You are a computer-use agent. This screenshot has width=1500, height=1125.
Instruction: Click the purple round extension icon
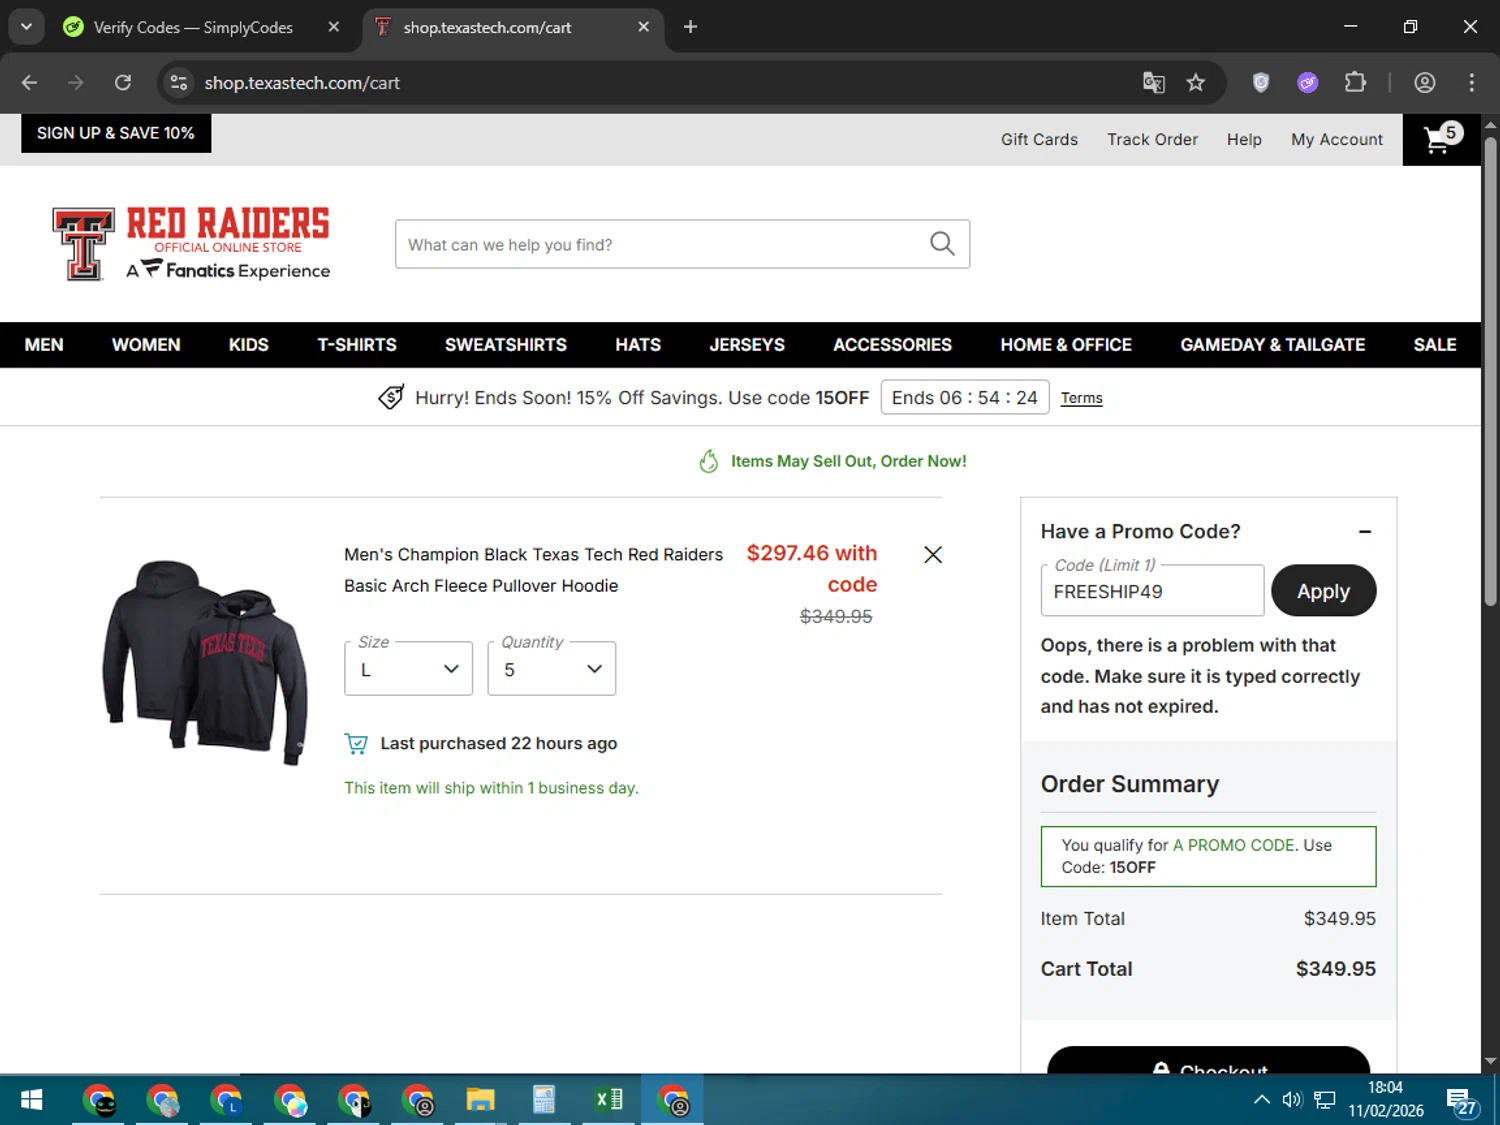pos(1308,83)
